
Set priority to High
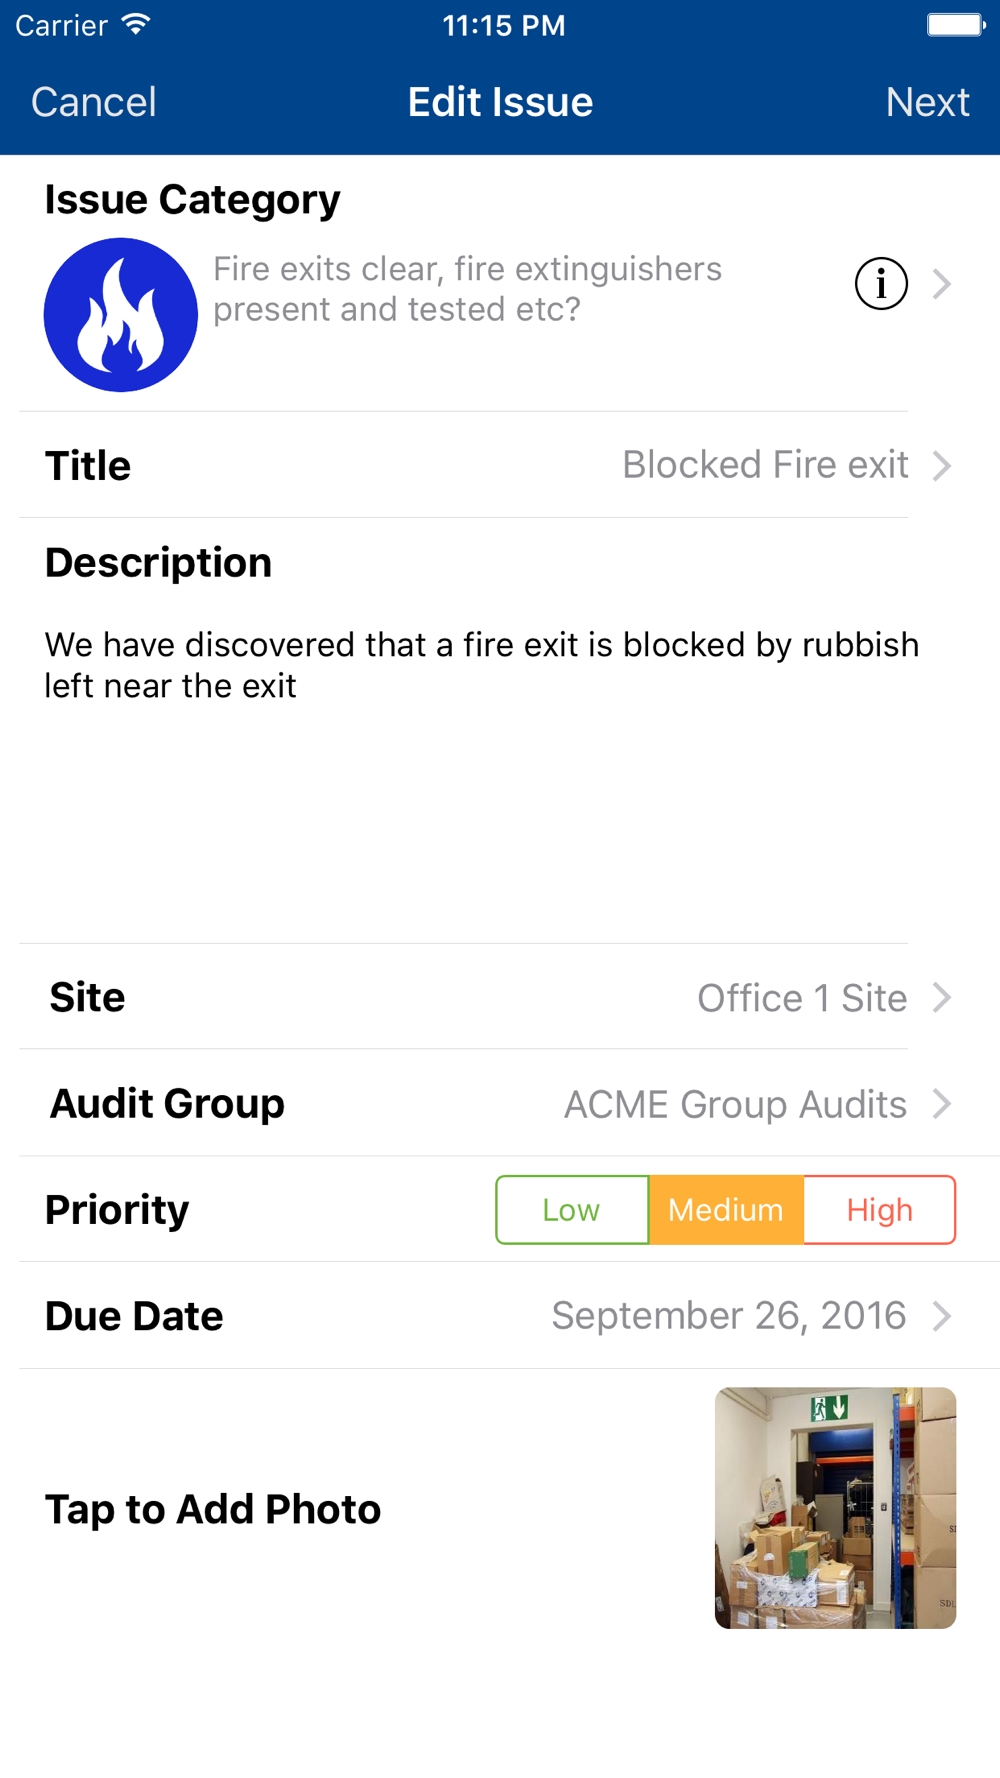[879, 1210]
